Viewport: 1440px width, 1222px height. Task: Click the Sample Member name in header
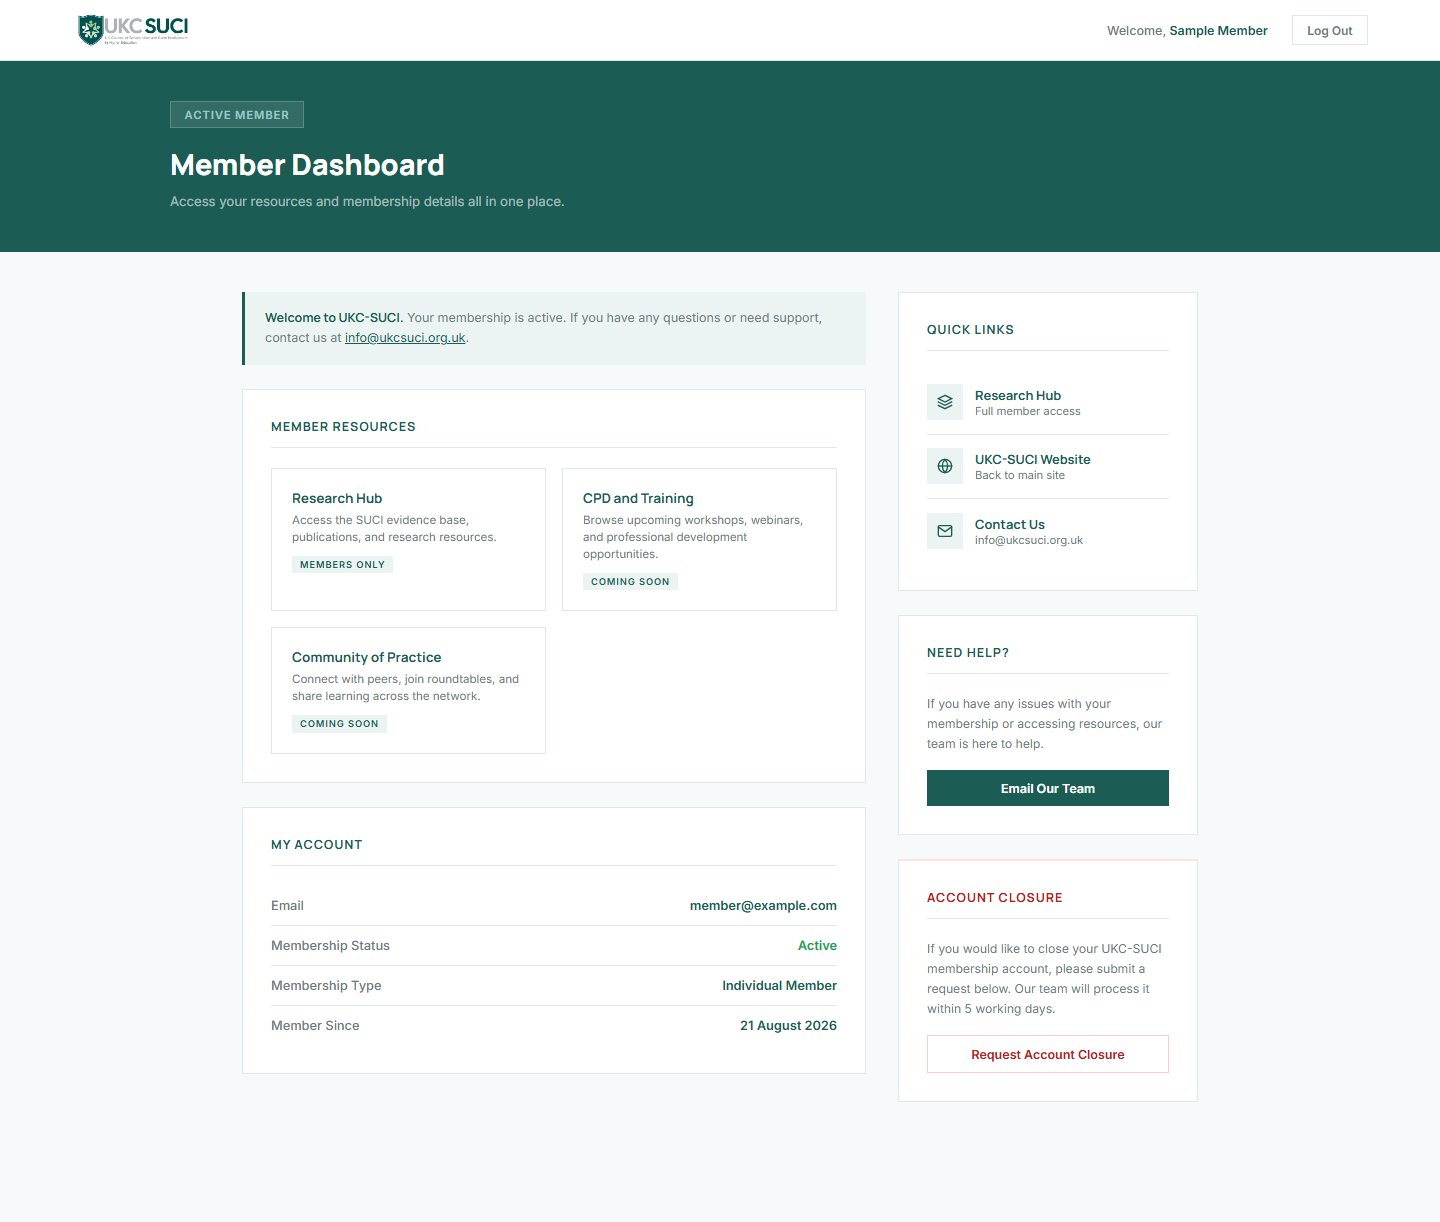point(1218,30)
